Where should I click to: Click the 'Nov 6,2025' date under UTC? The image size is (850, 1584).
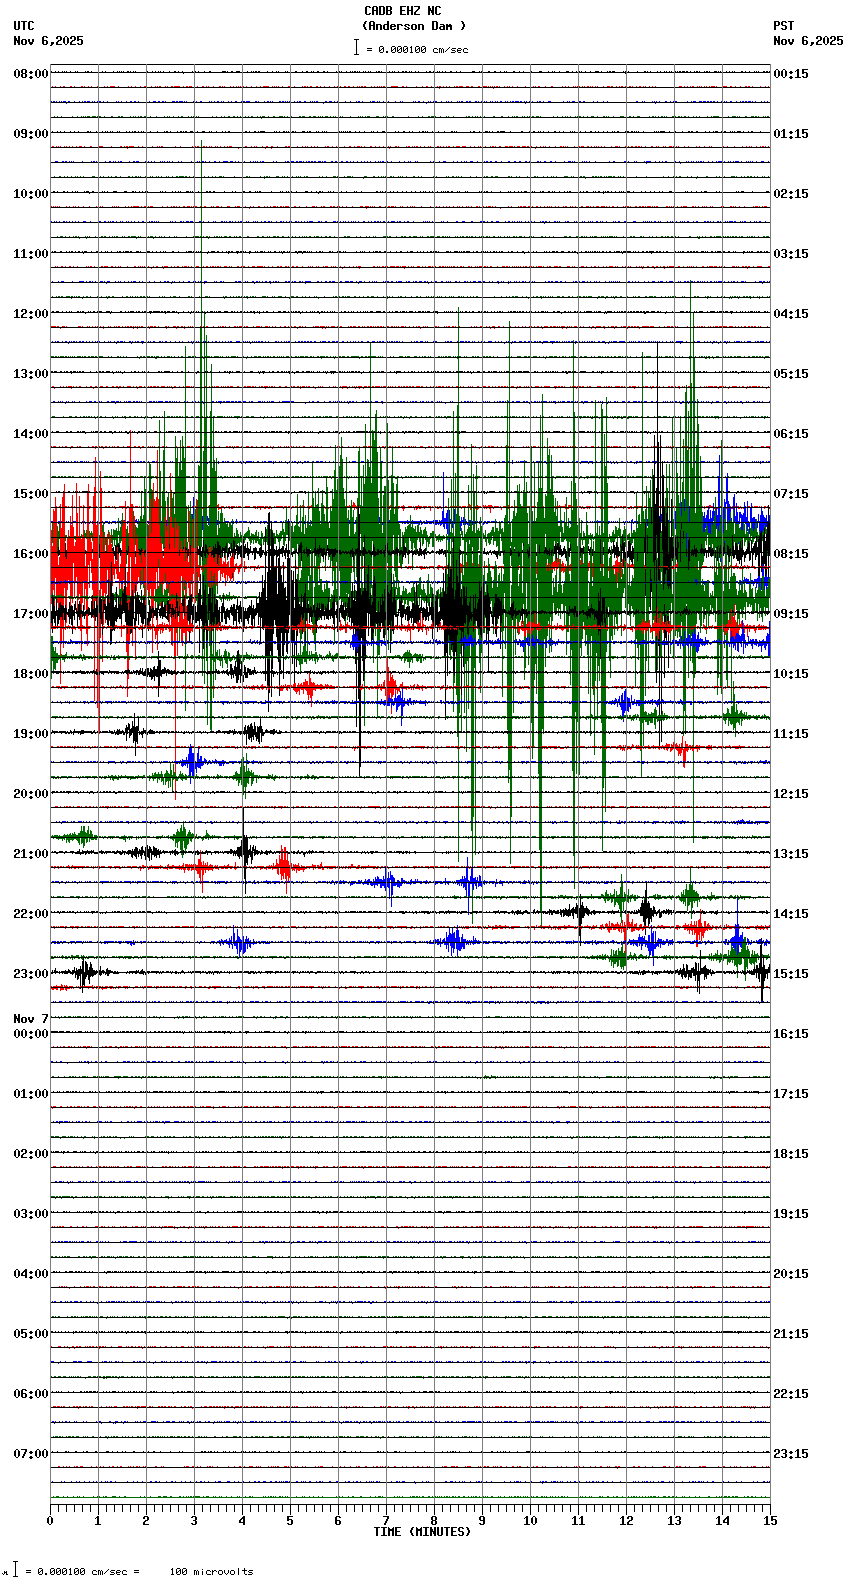coord(49,41)
